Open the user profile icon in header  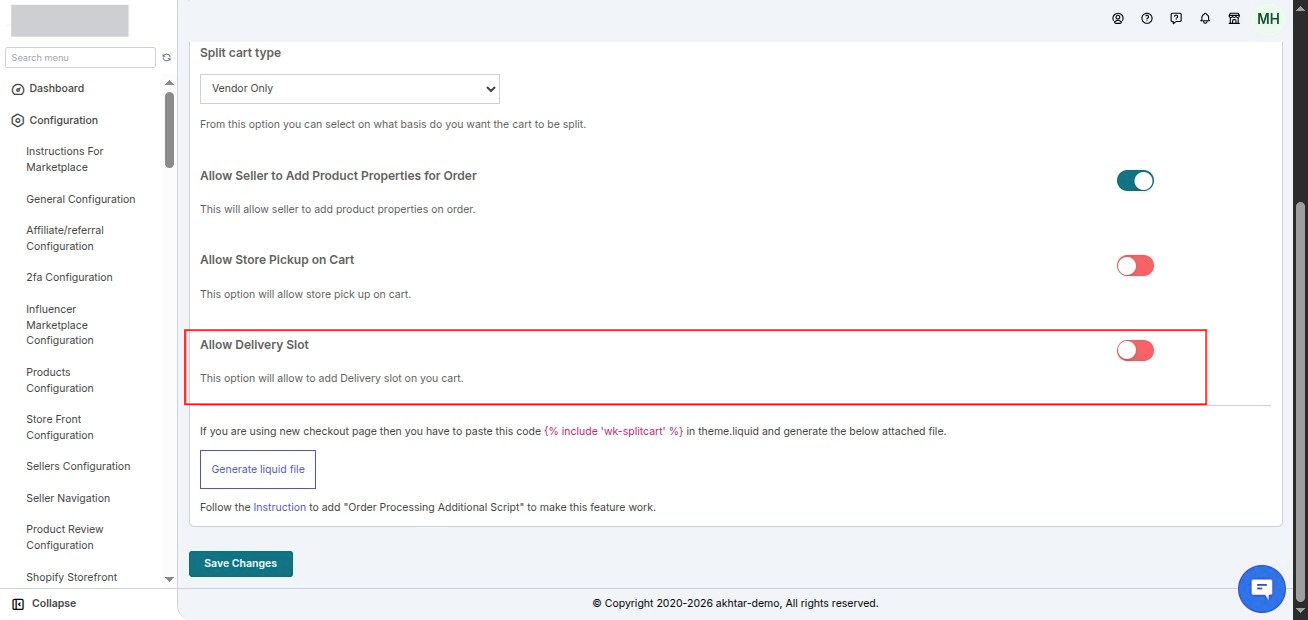point(1118,18)
